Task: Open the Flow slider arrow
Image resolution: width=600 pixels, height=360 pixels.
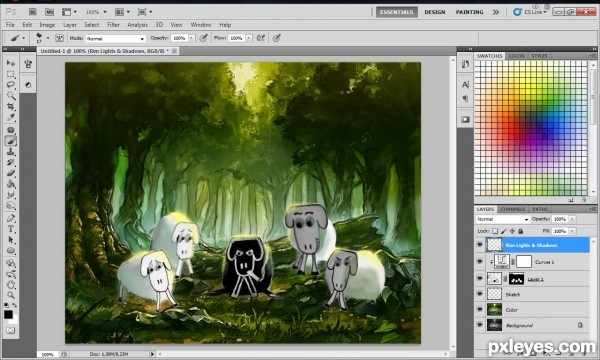Action: [249, 38]
